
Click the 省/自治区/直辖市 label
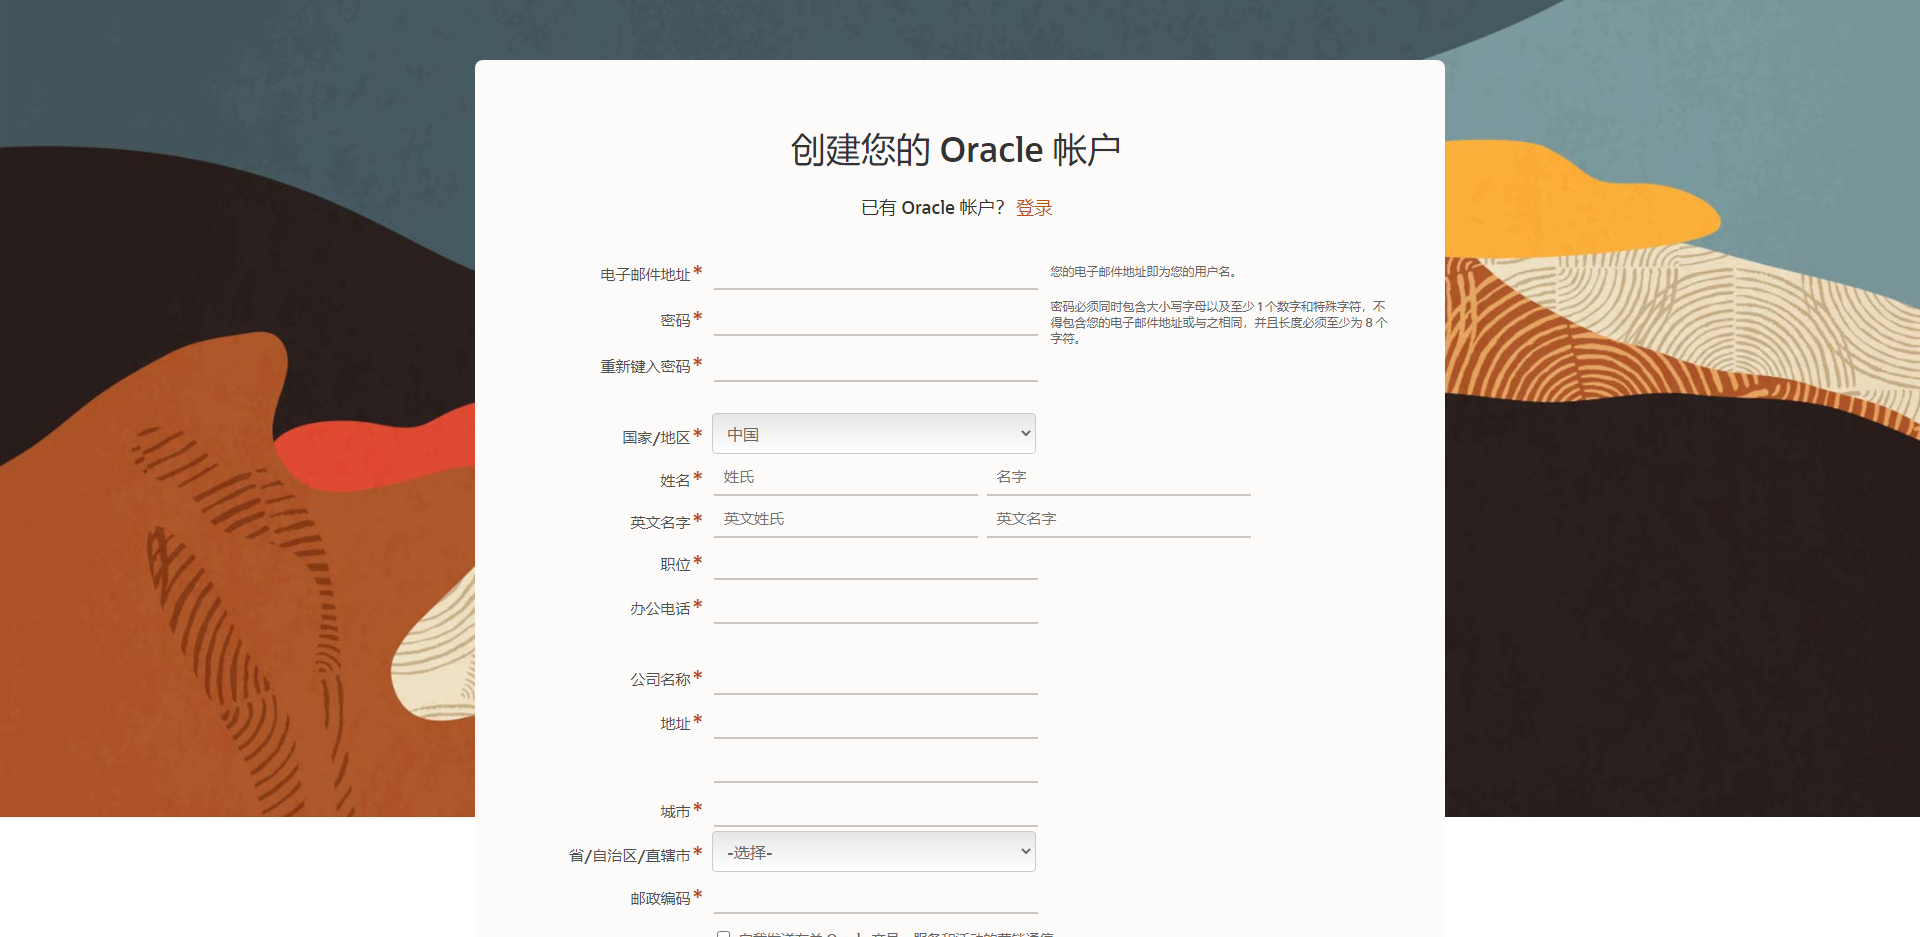(x=629, y=855)
